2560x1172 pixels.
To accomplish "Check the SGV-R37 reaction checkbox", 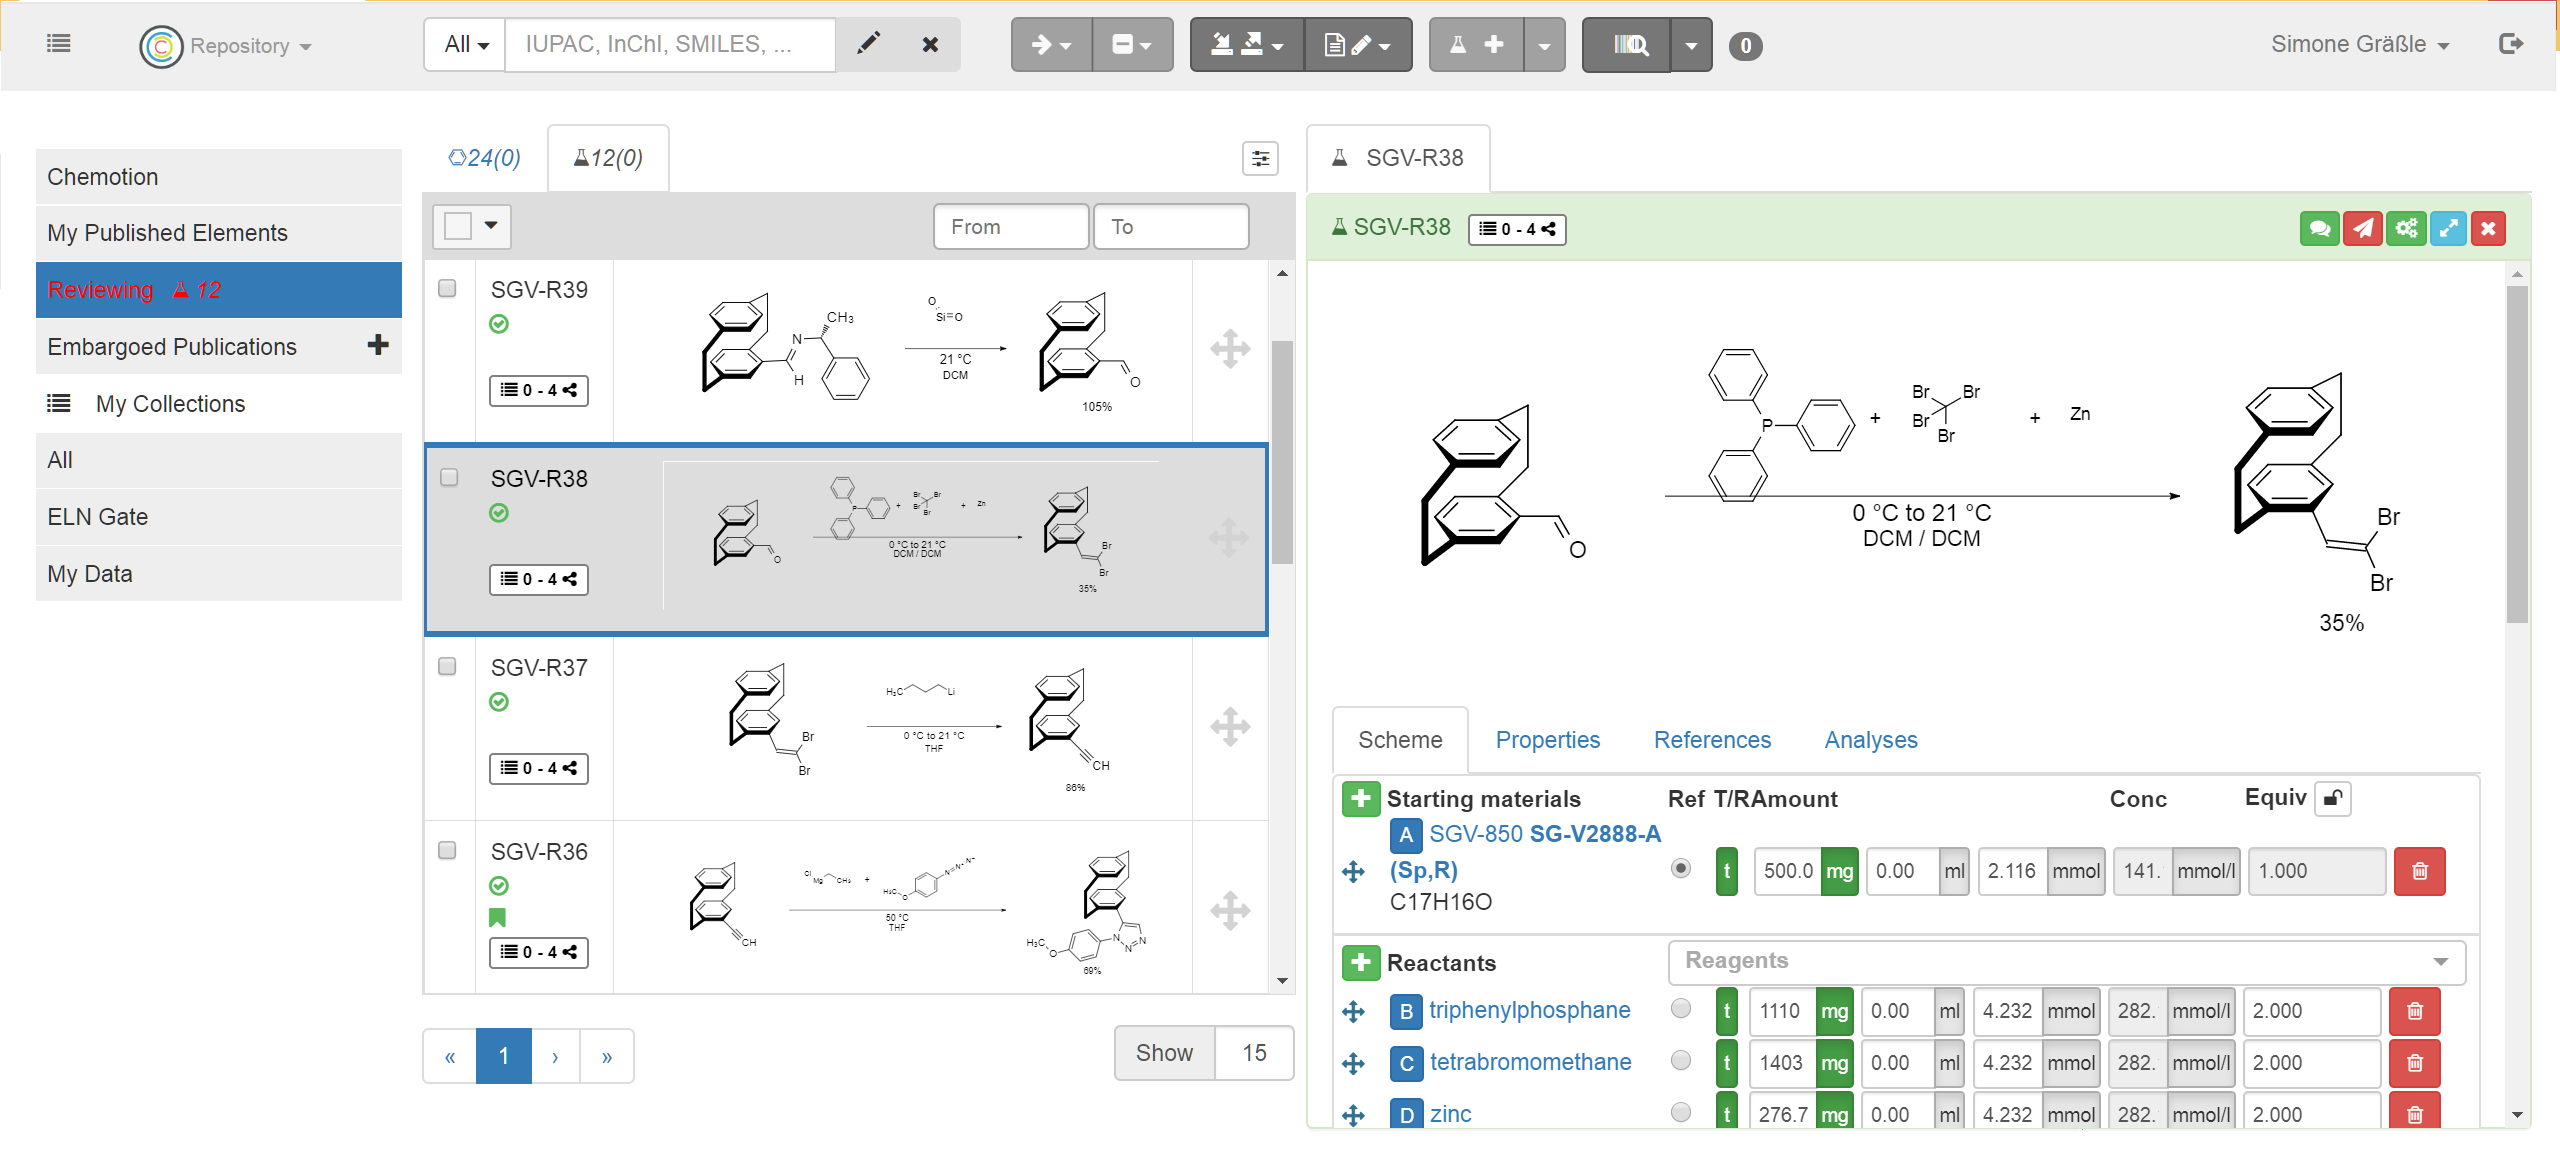I will coord(448,666).
